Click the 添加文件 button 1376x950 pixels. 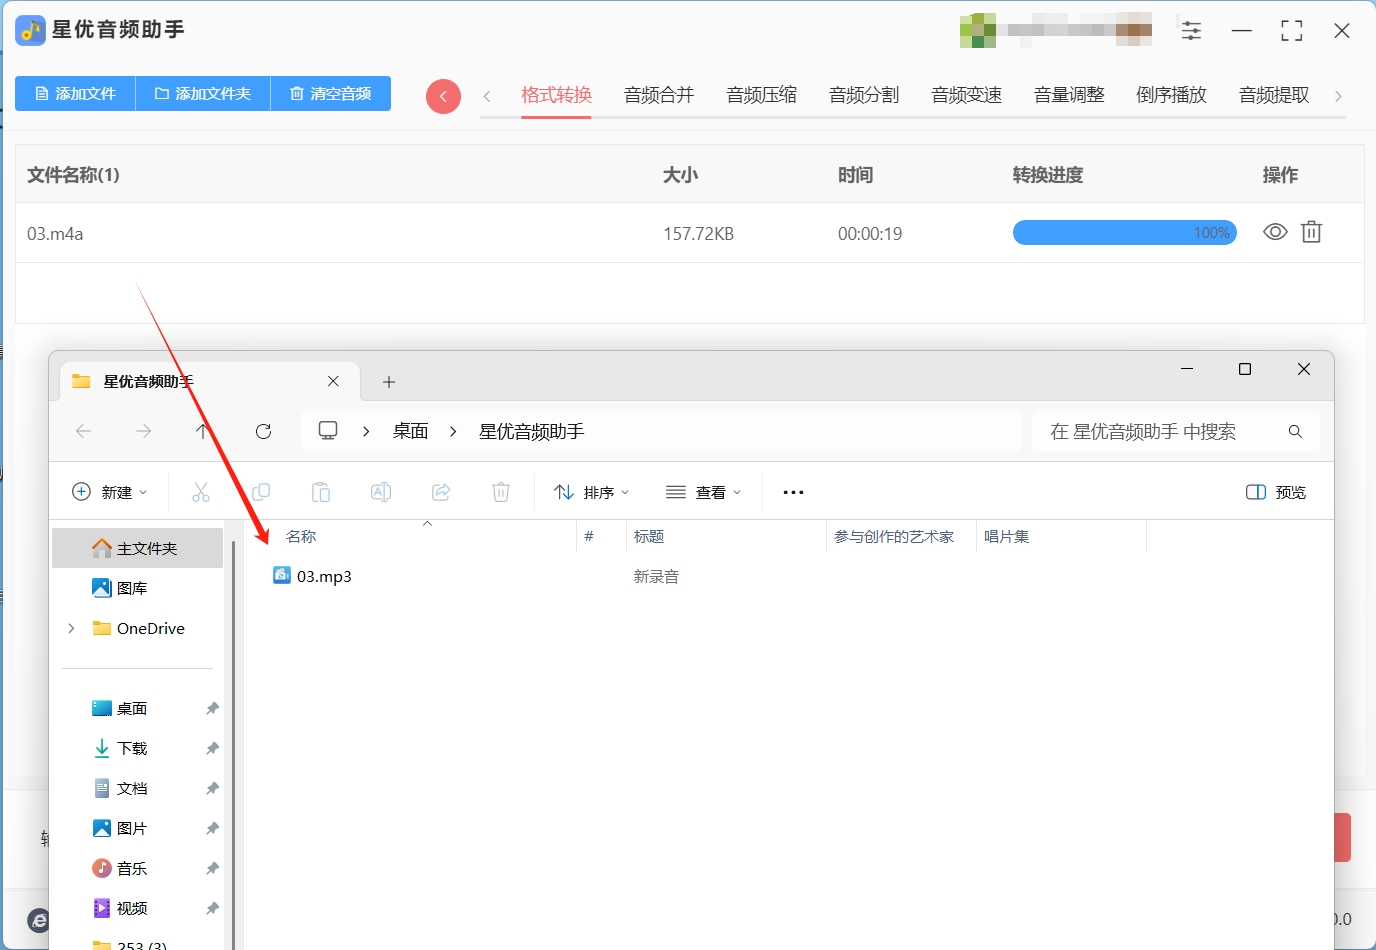click(75, 93)
